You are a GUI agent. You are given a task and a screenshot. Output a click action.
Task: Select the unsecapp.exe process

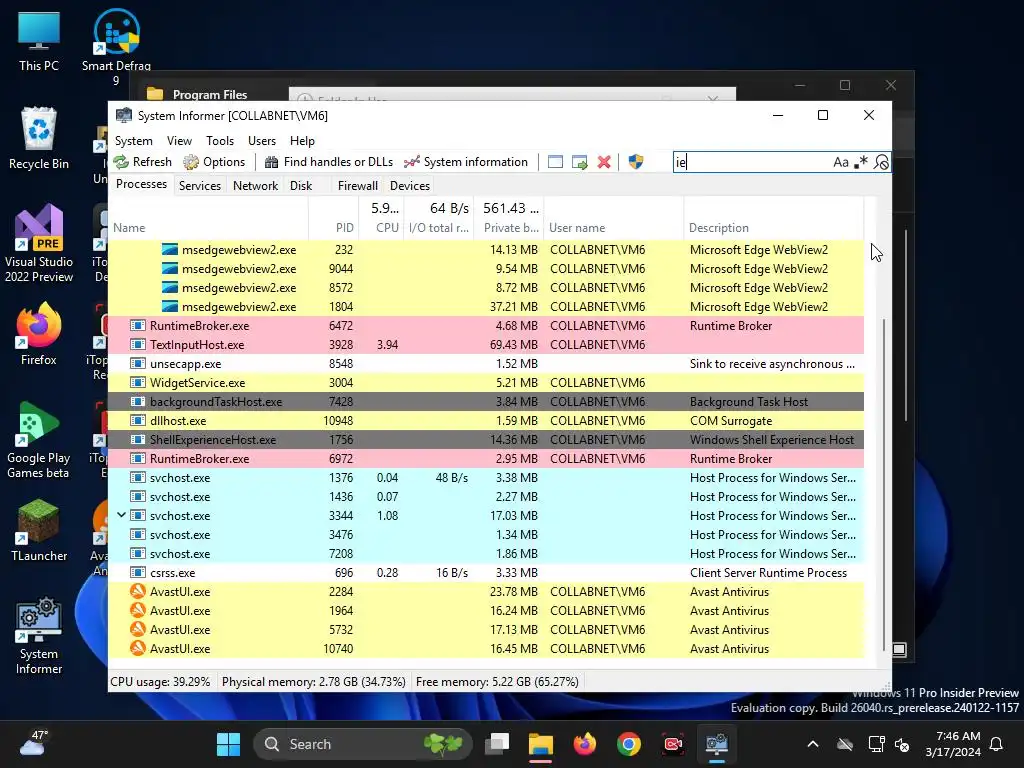(x=486, y=364)
